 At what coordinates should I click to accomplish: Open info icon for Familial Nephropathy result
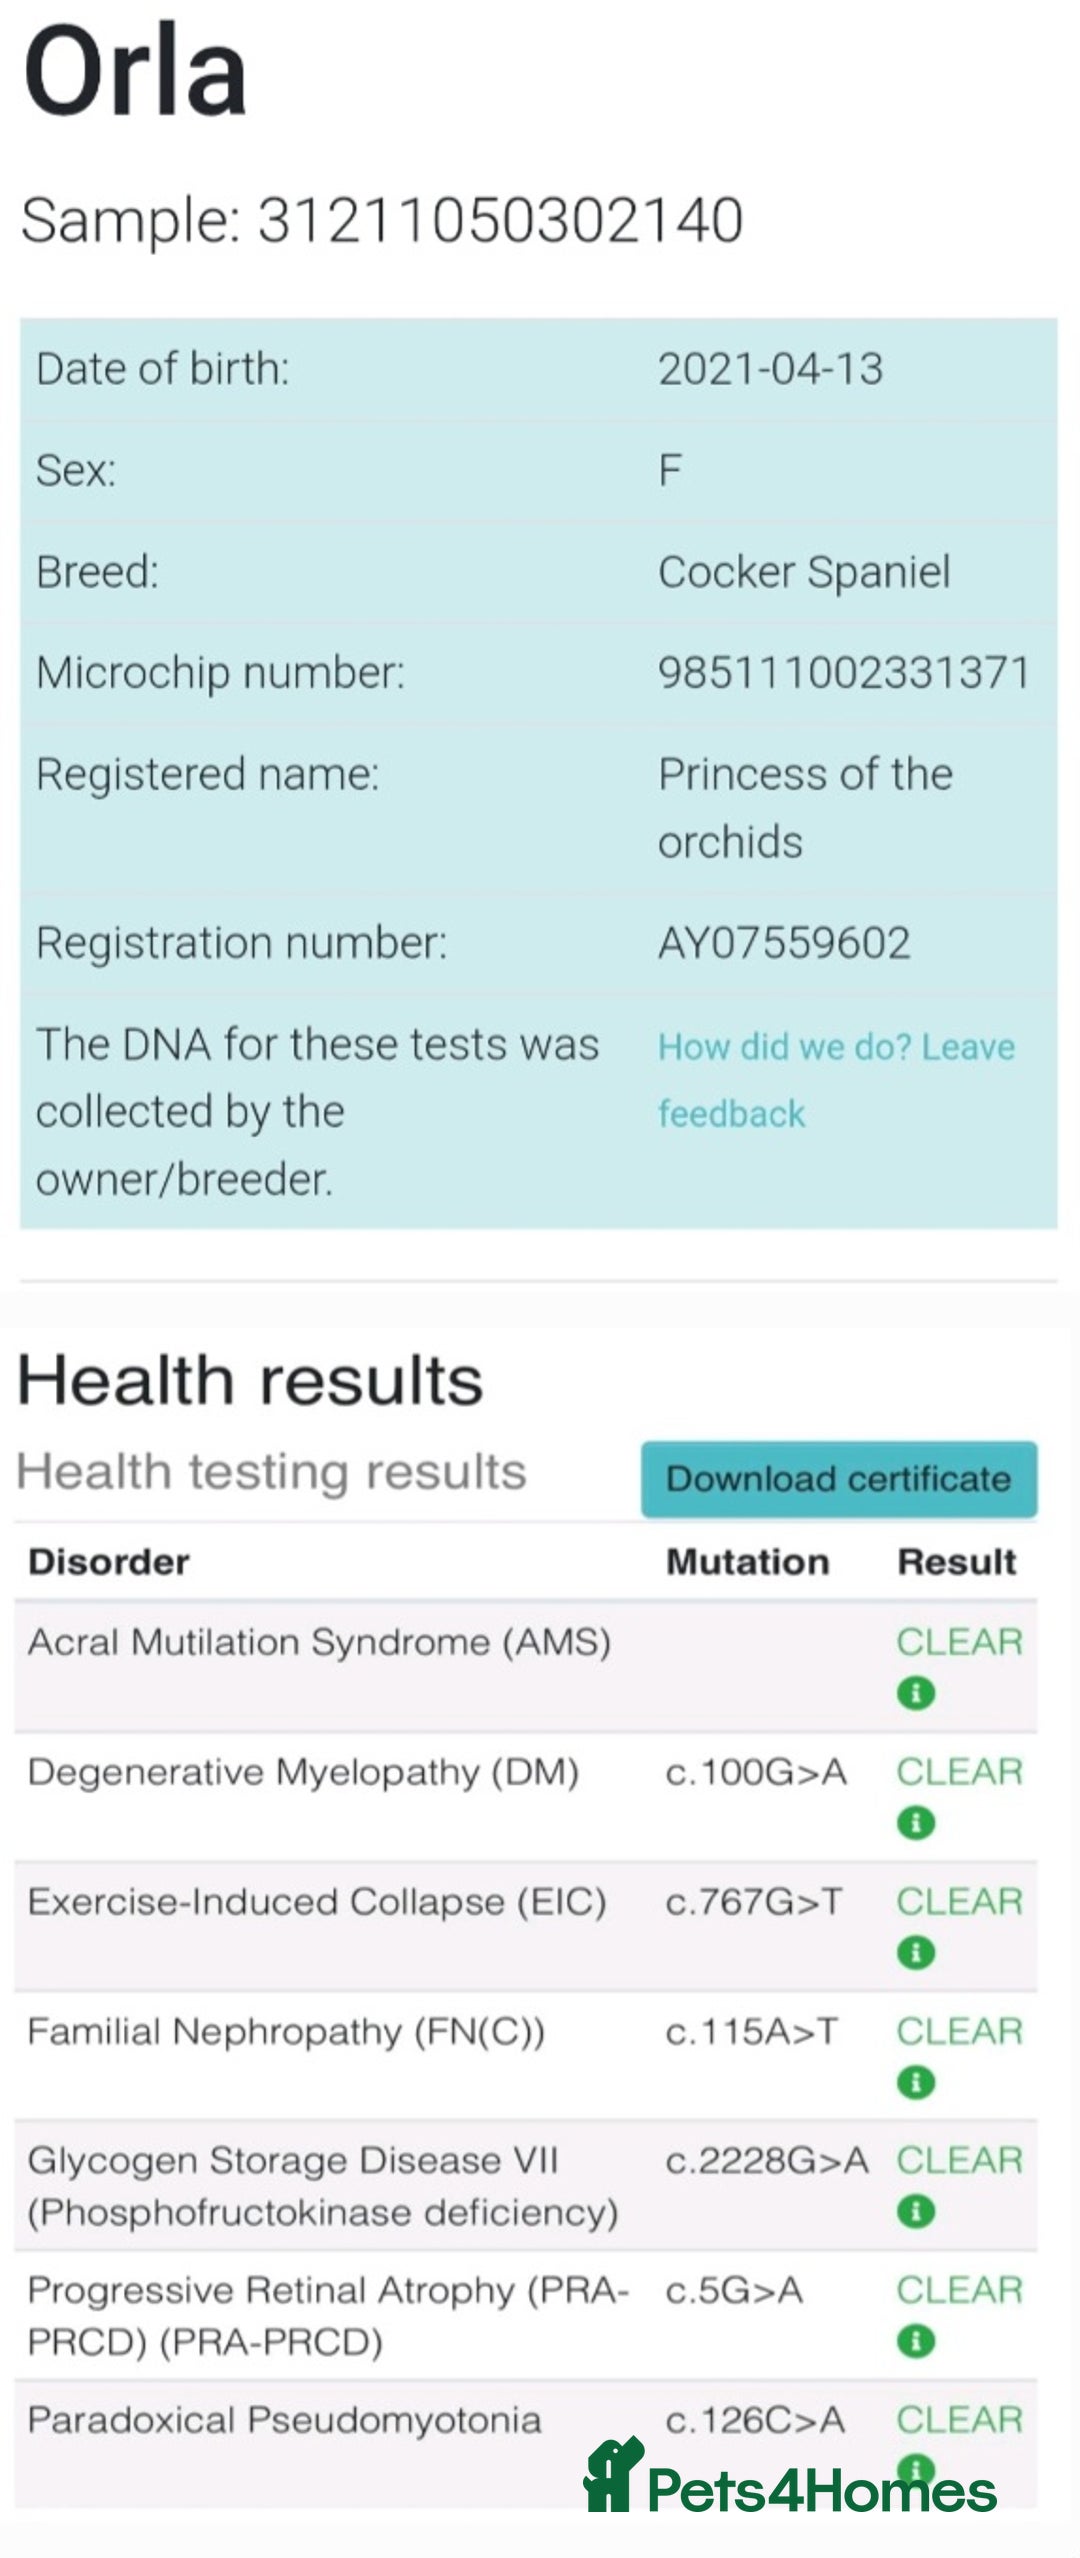pos(916,2082)
